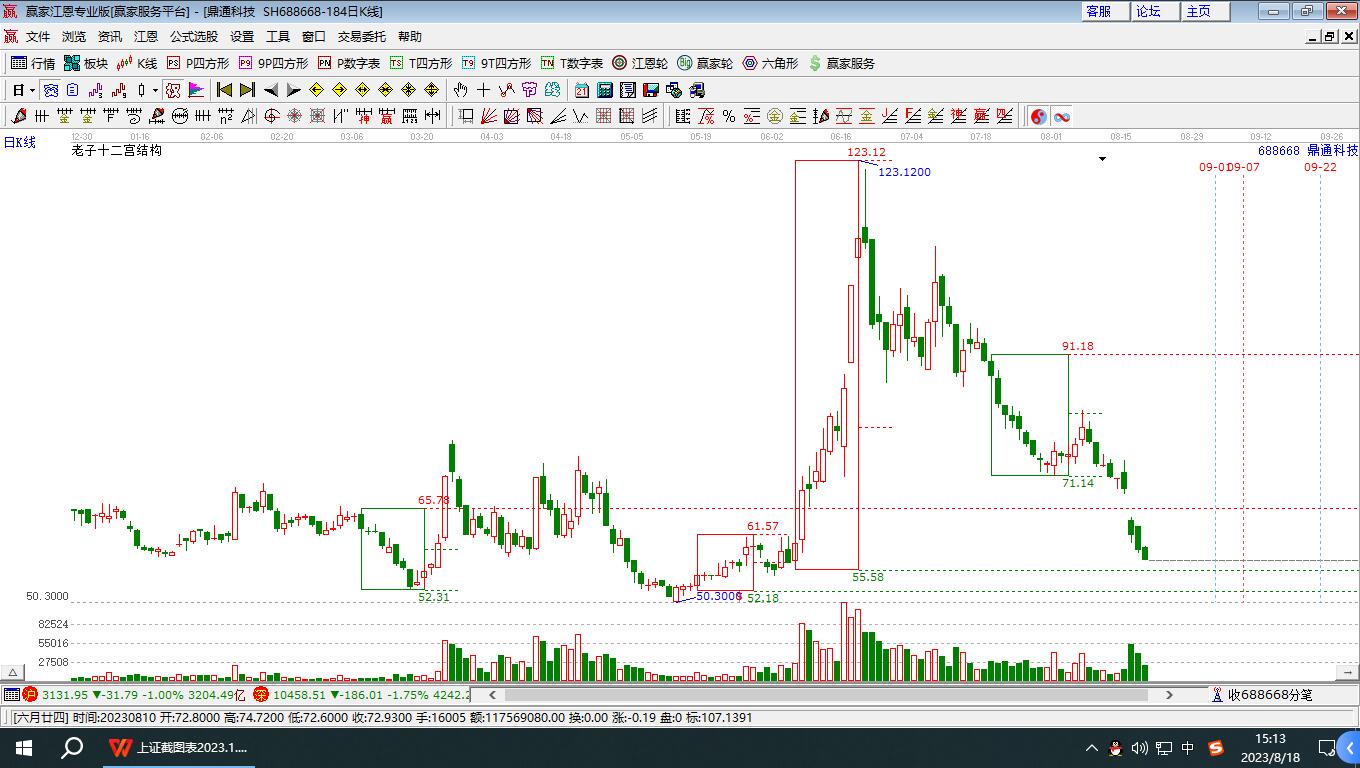The image size is (1360, 768).
Task: Expand the bottom-left panel up arrow
Action: coord(12,673)
